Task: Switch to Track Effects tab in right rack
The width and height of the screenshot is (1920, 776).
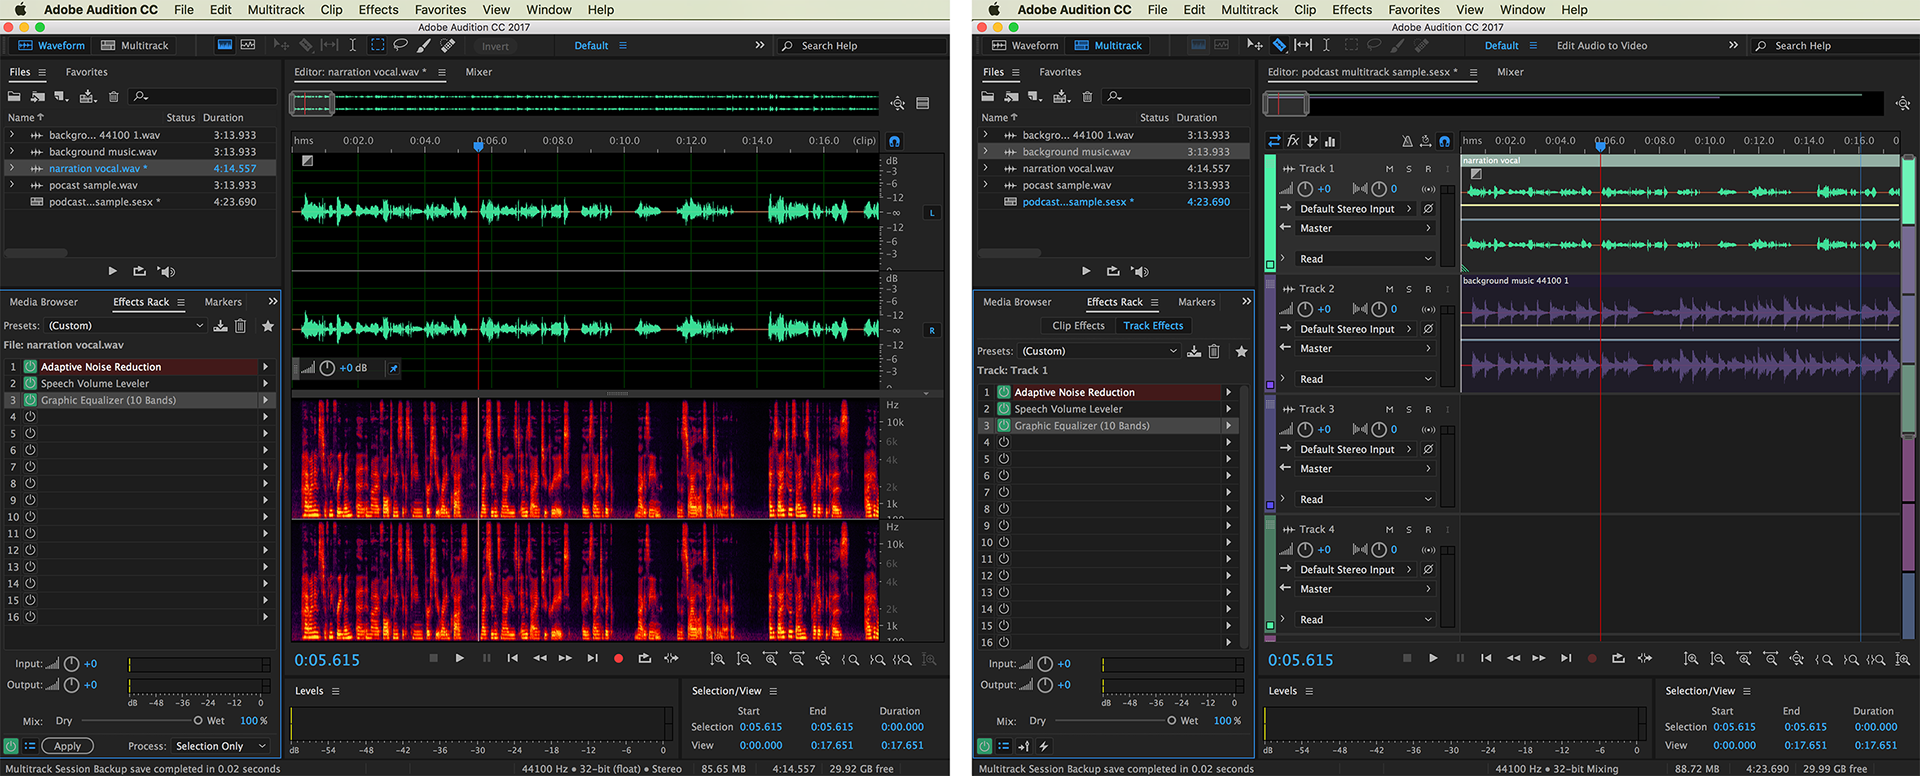Action: [1153, 325]
